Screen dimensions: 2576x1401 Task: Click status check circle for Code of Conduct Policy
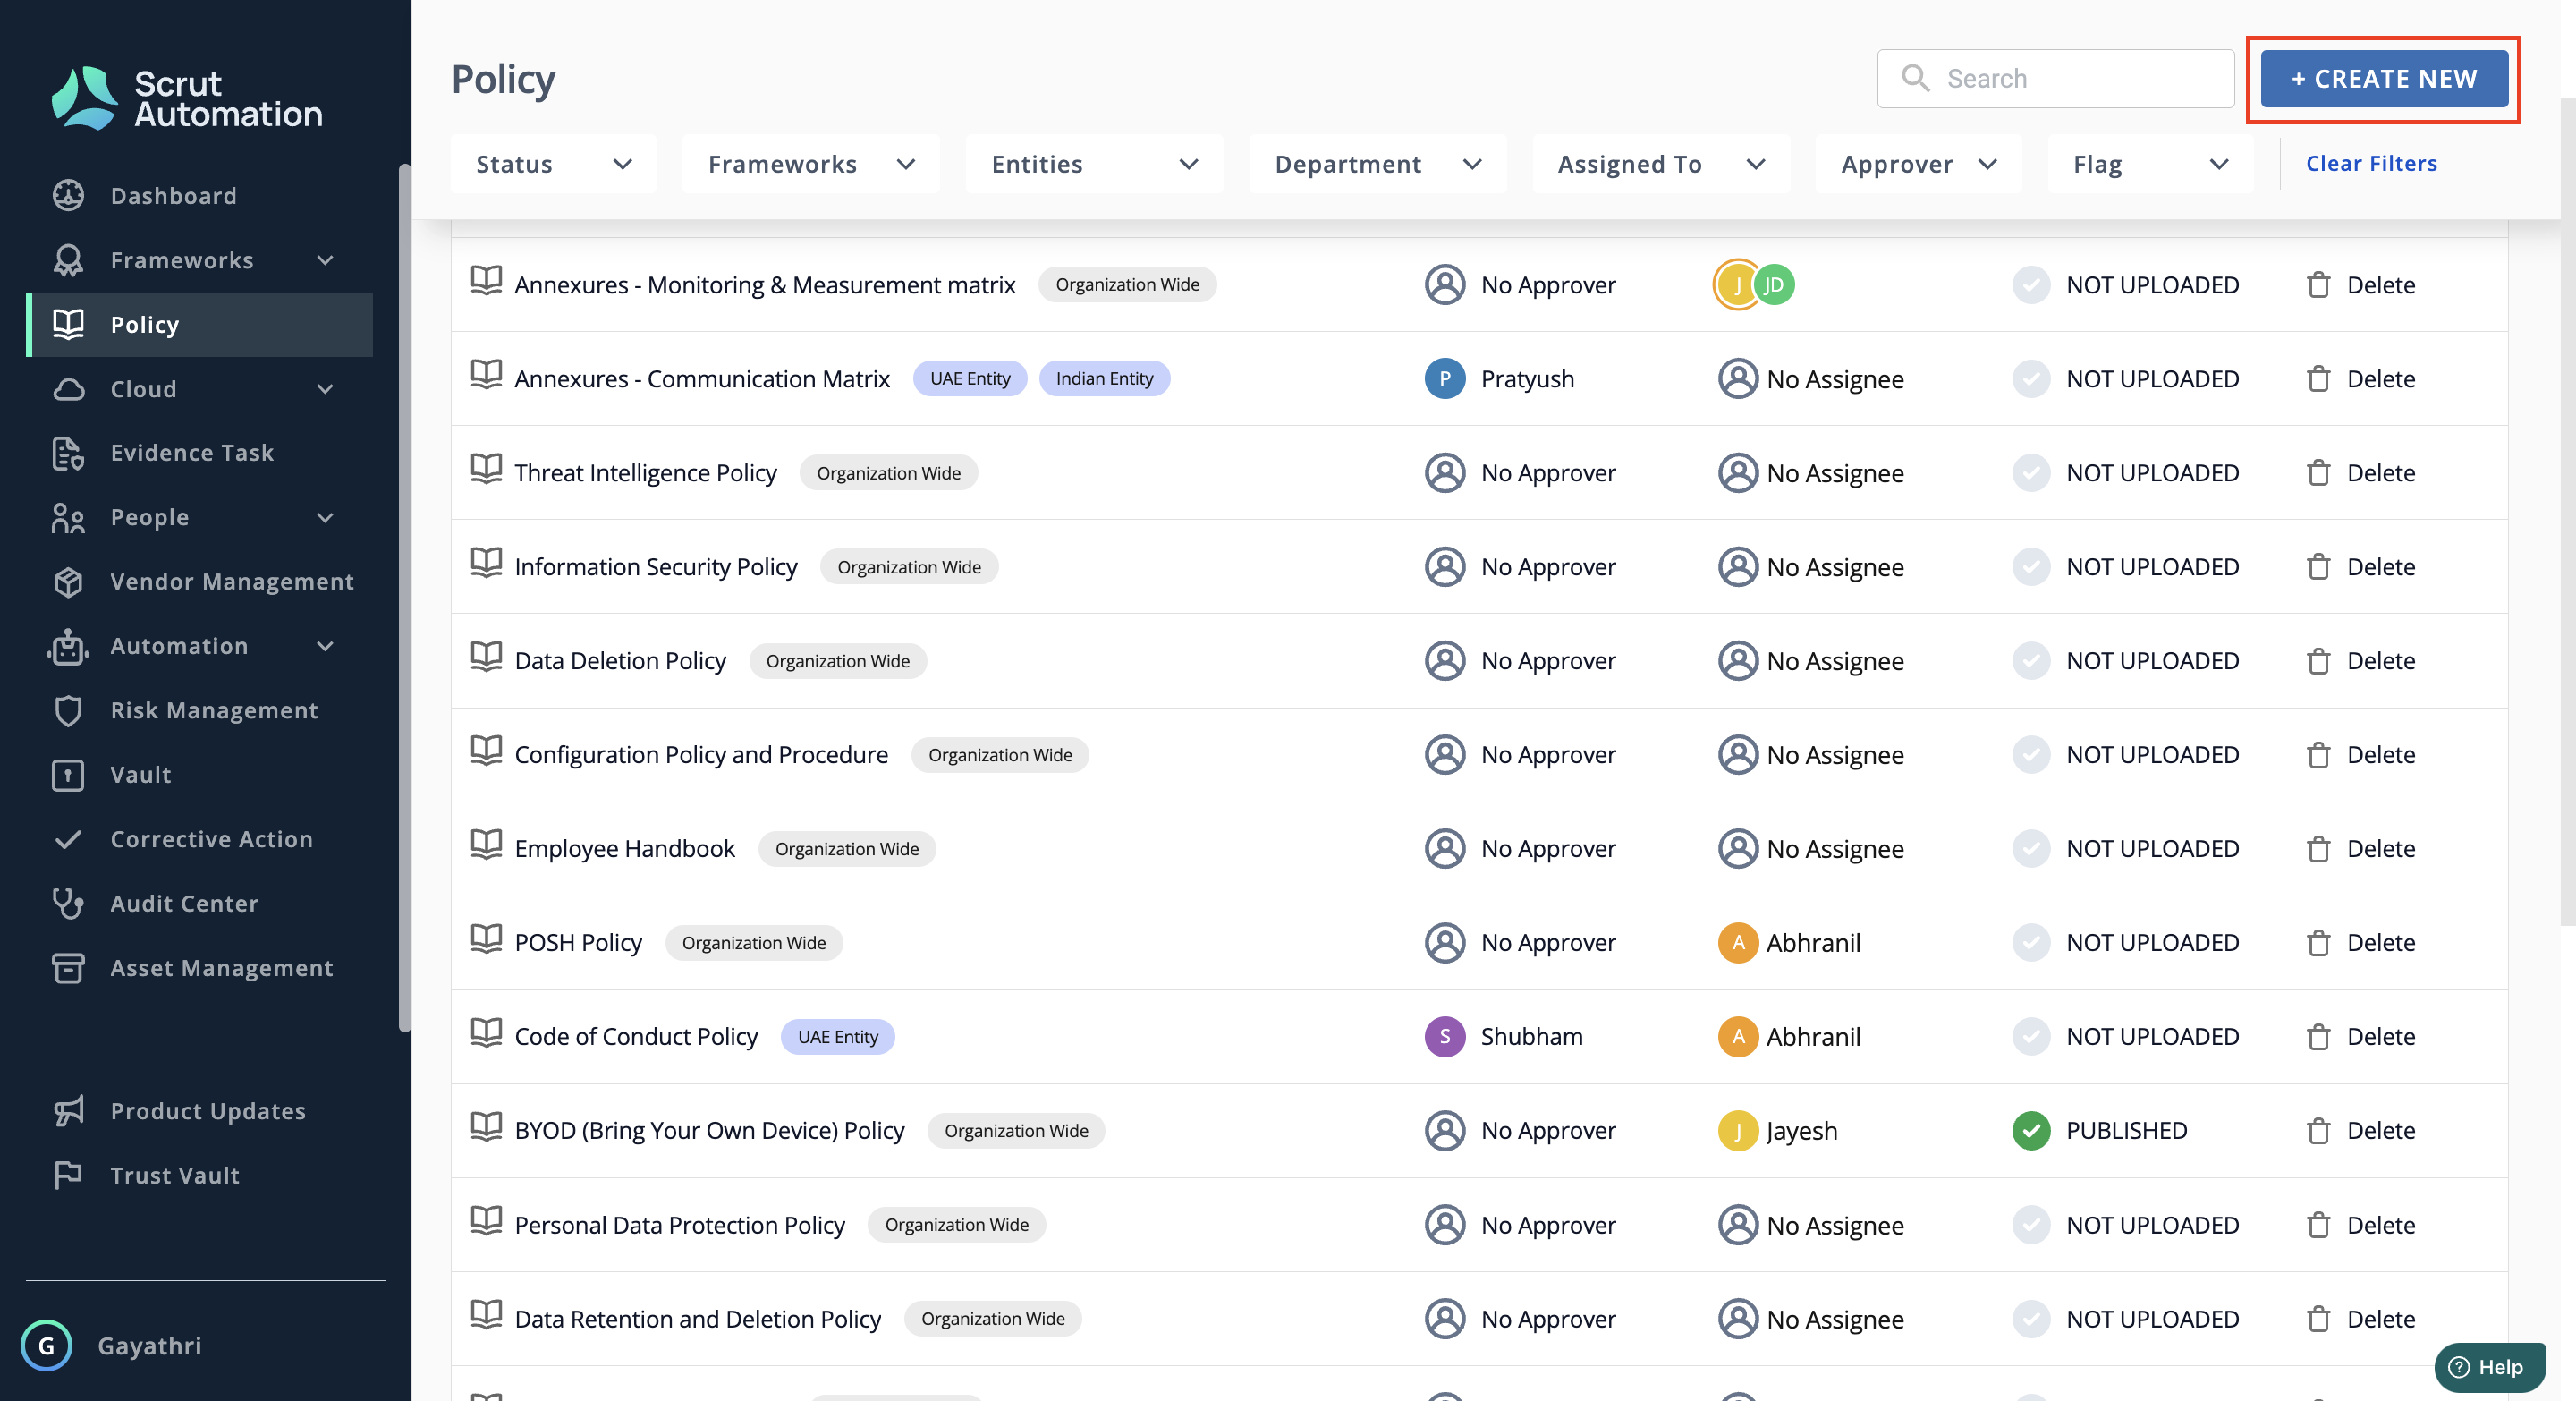[2030, 1036]
